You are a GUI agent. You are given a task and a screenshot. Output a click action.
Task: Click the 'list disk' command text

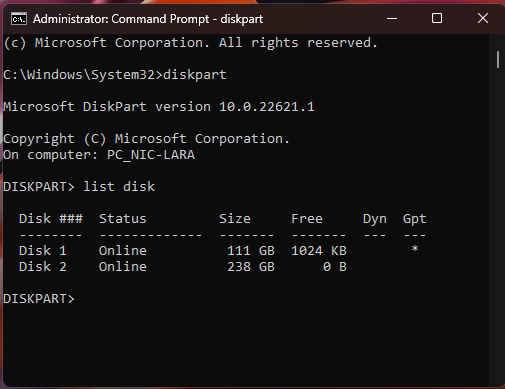[x=119, y=187]
